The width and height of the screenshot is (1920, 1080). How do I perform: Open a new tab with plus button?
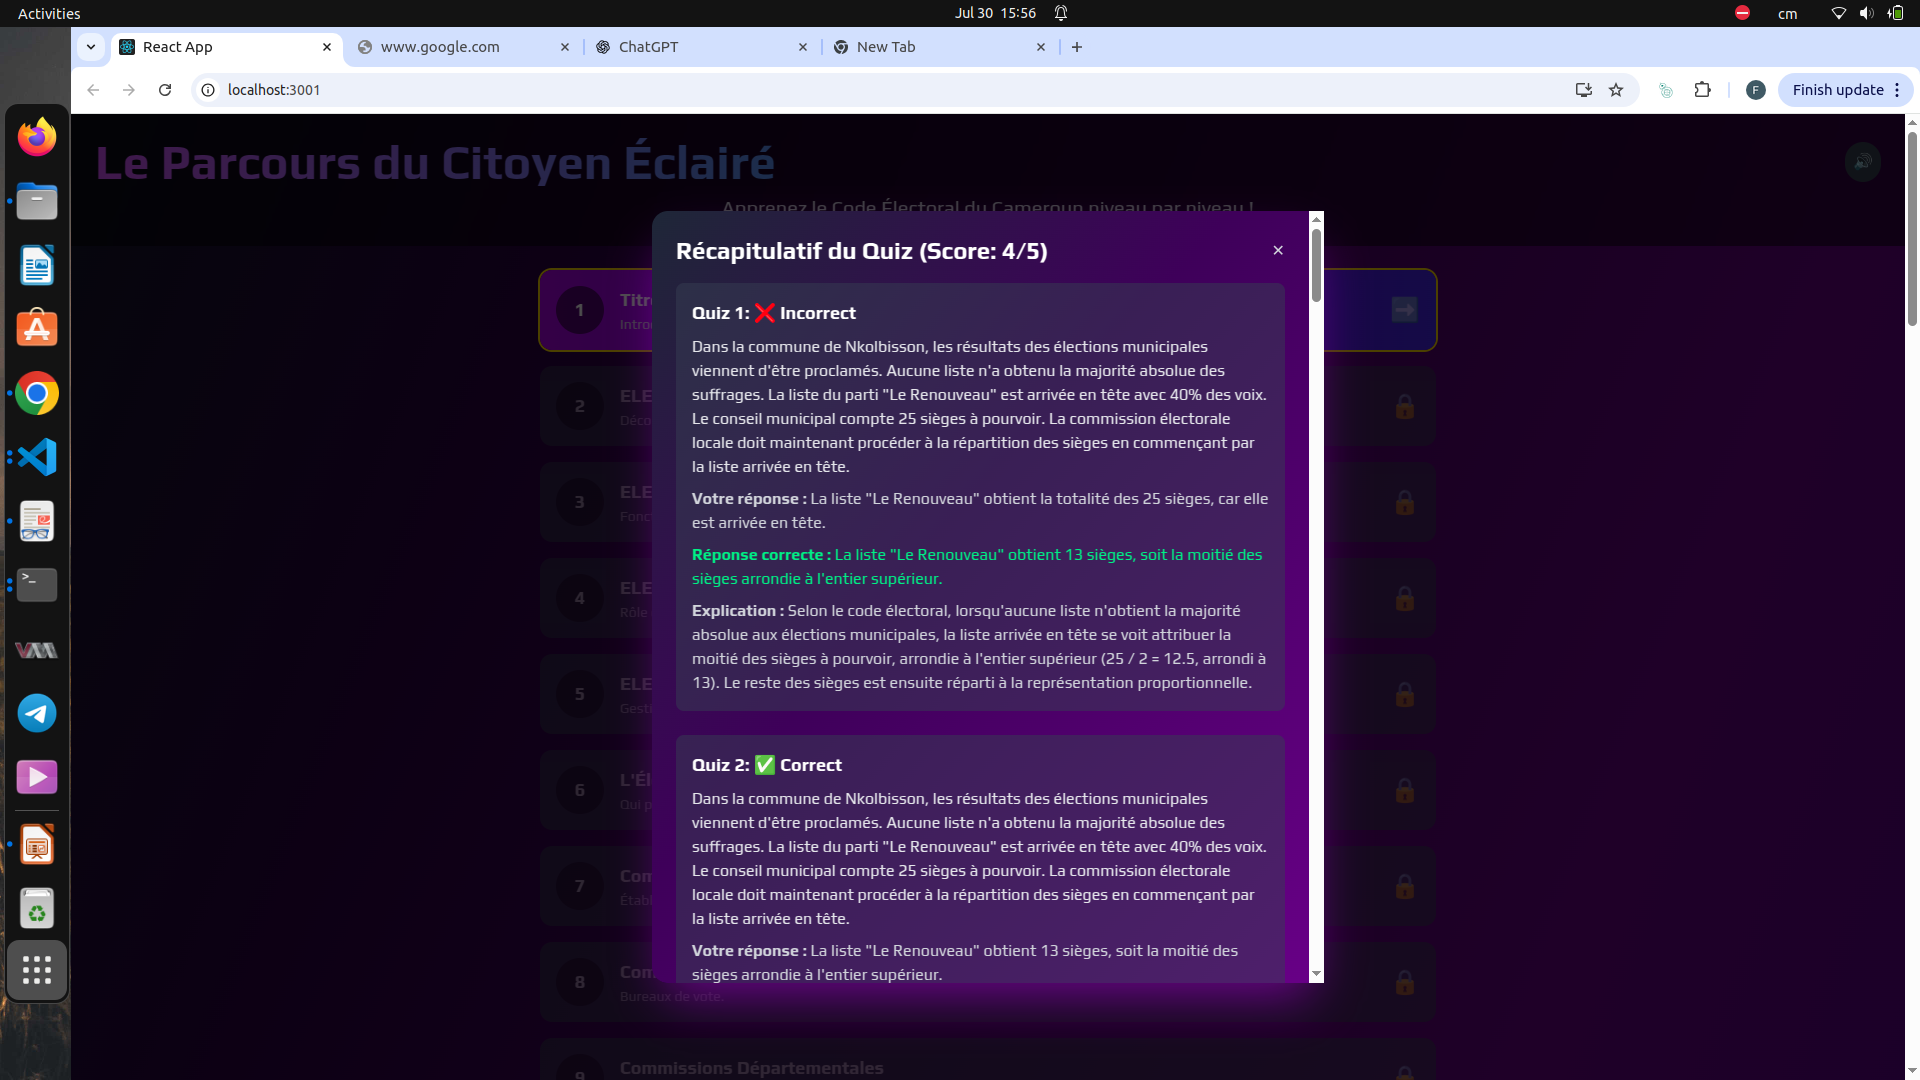[x=1077, y=47]
